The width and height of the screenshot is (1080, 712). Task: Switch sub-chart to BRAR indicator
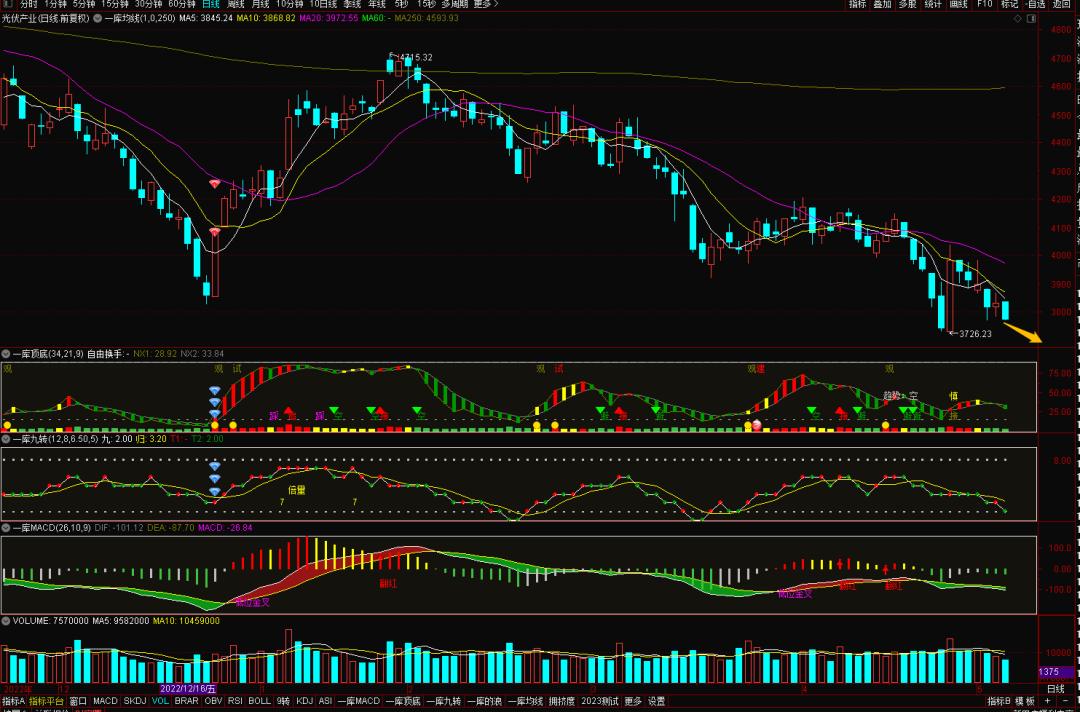[187, 701]
